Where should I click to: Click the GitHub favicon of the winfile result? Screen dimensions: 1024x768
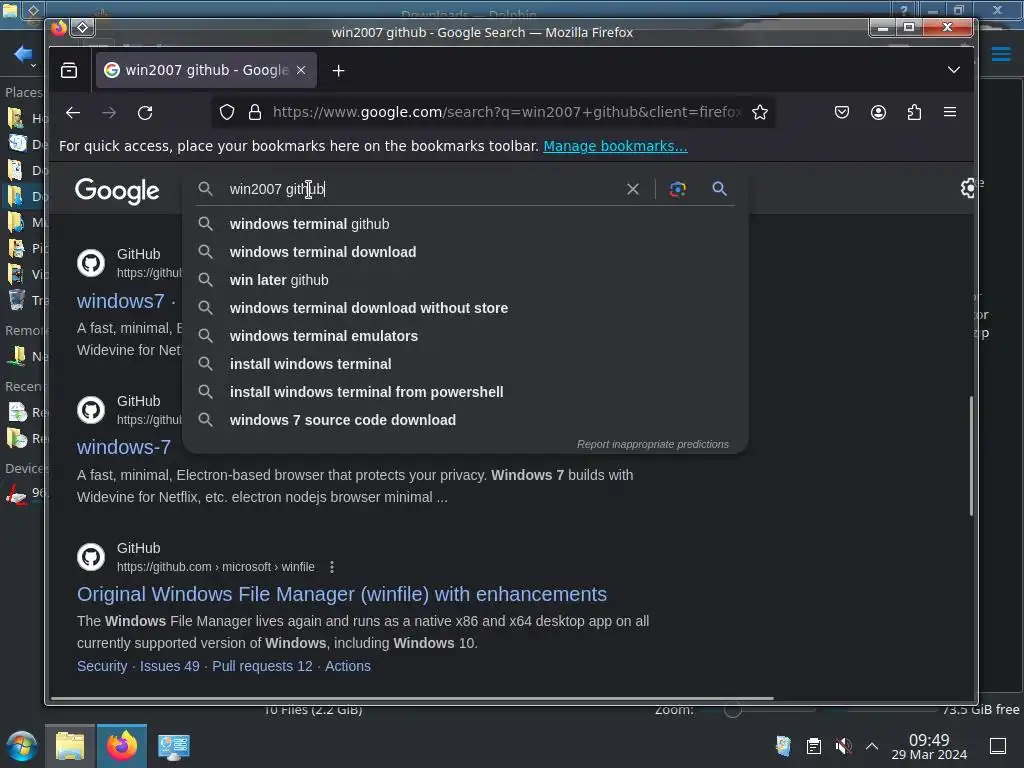(91, 557)
